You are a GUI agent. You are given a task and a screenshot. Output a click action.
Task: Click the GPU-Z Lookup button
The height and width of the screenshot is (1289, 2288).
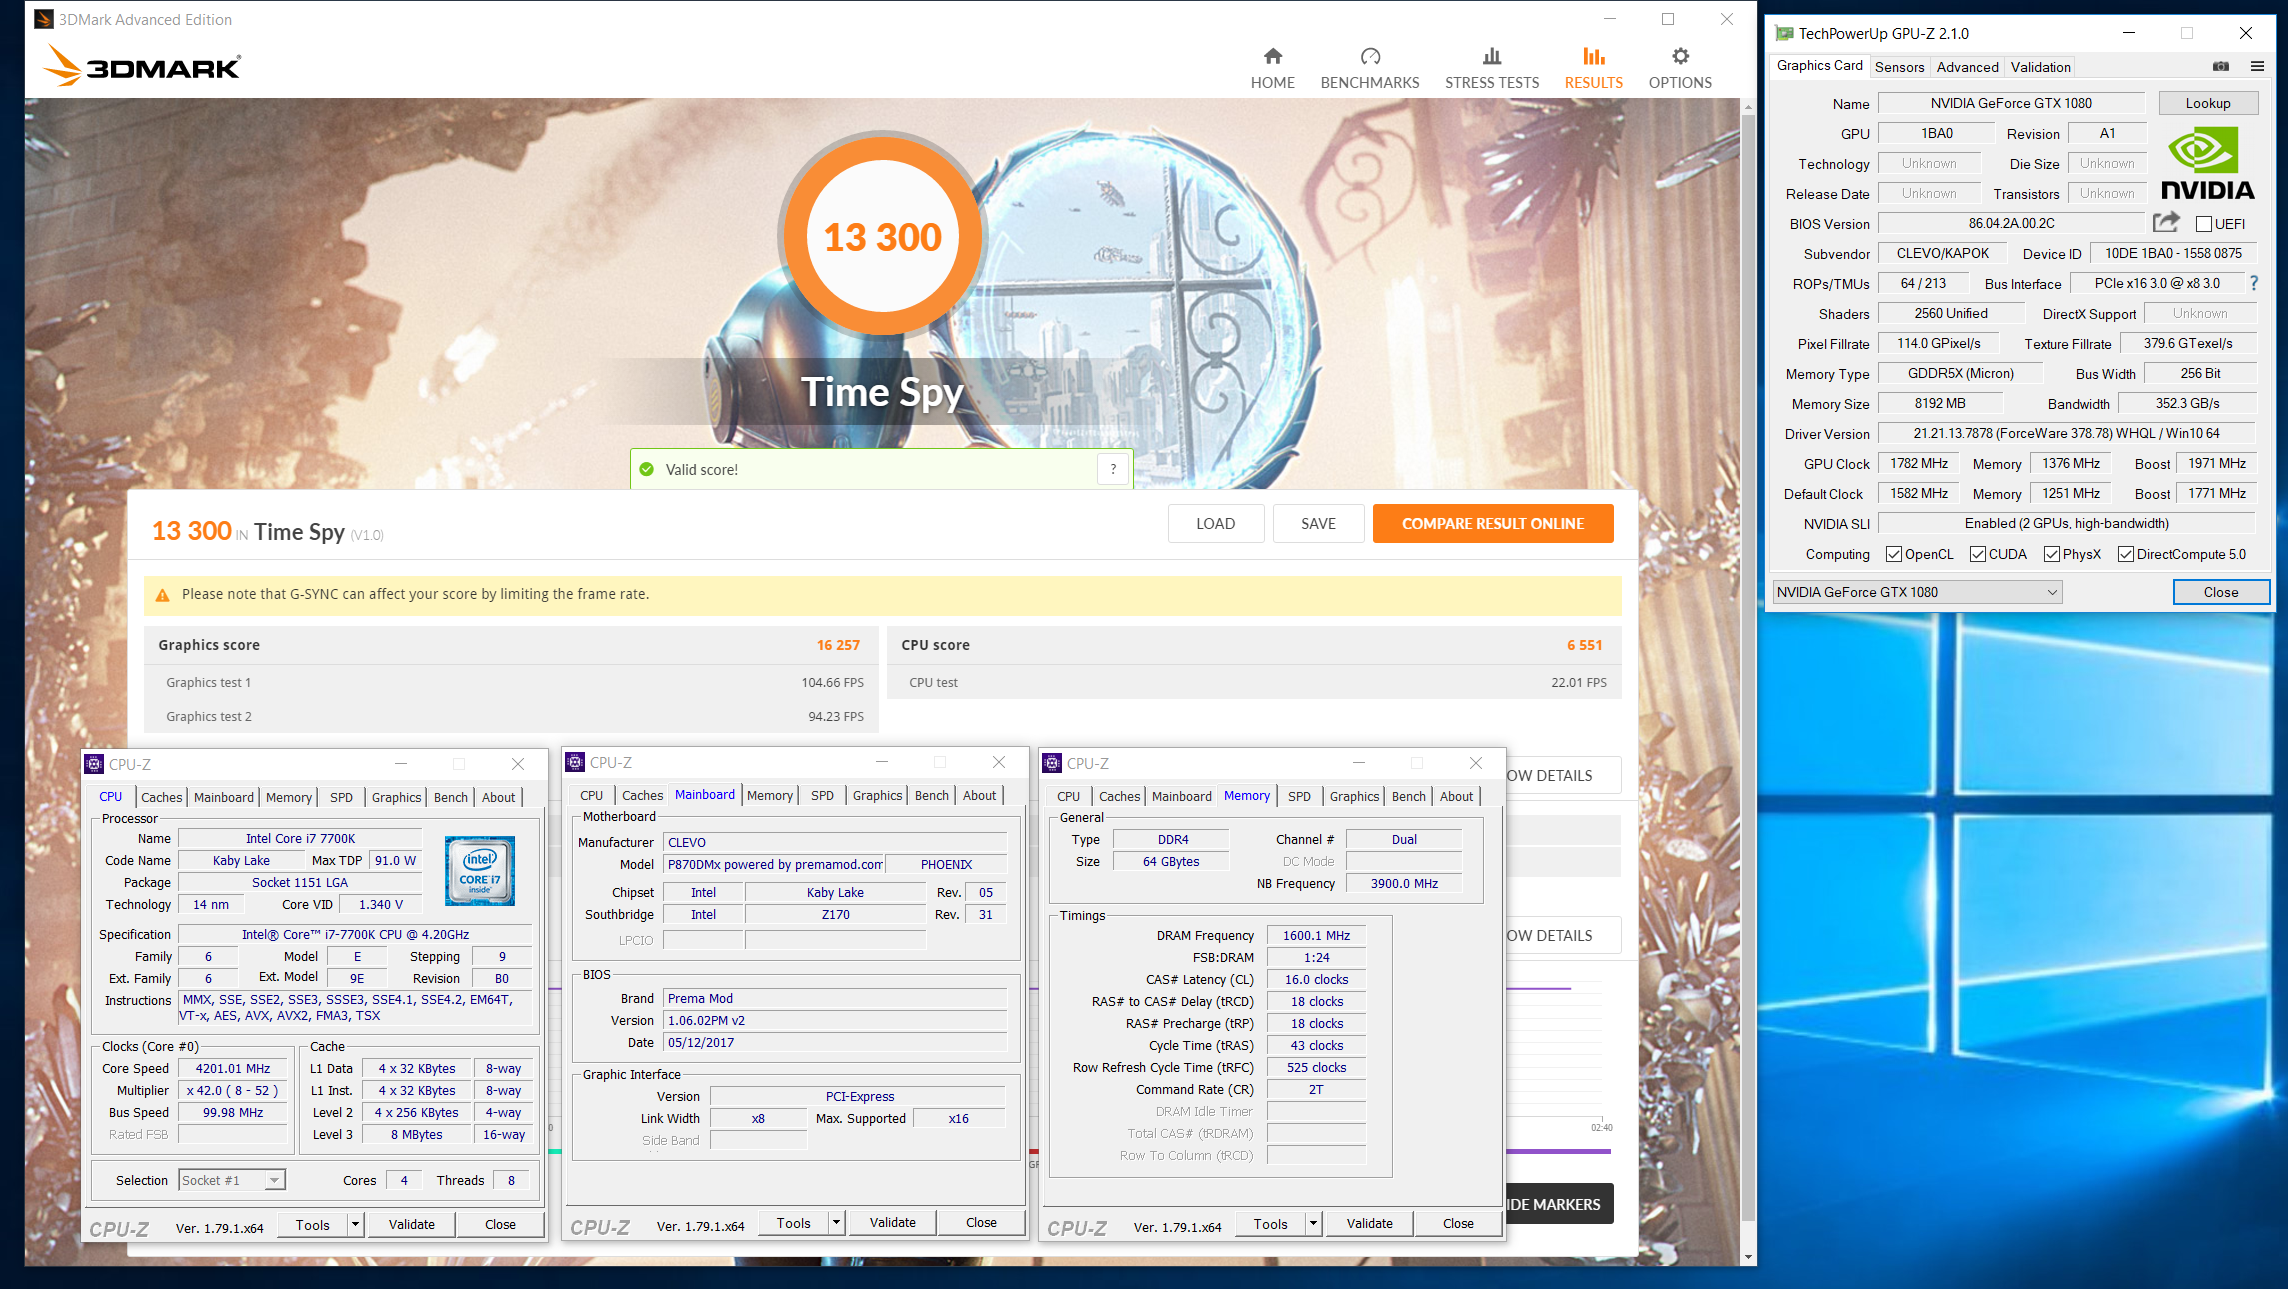point(2207,103)
